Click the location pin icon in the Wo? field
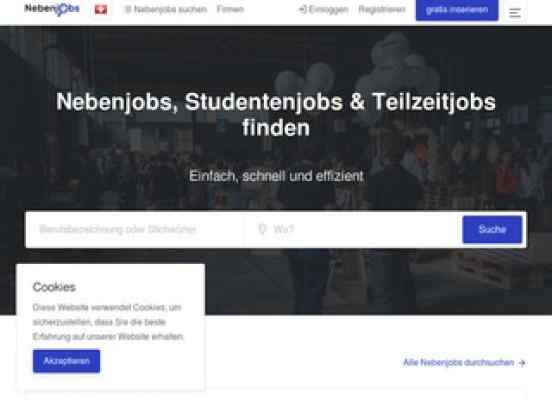552x400 pixels. pos(262,229)
